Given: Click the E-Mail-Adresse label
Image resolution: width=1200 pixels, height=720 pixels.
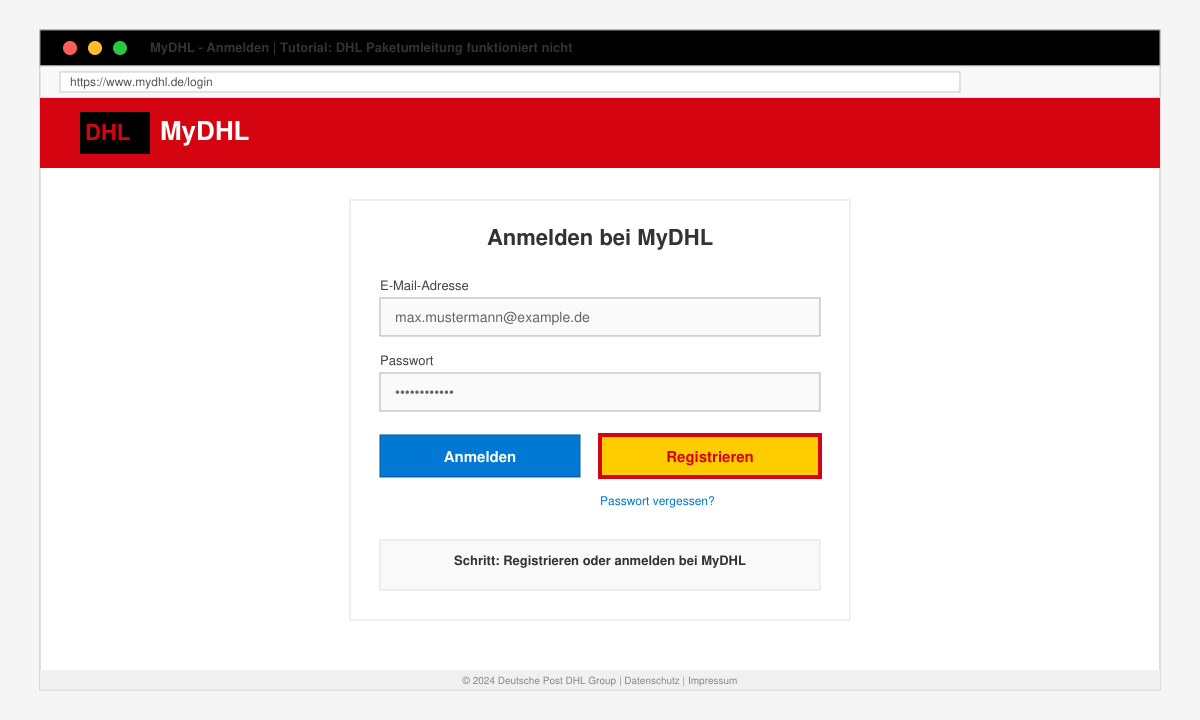Looking at the screenshot, I should (424, 285).
